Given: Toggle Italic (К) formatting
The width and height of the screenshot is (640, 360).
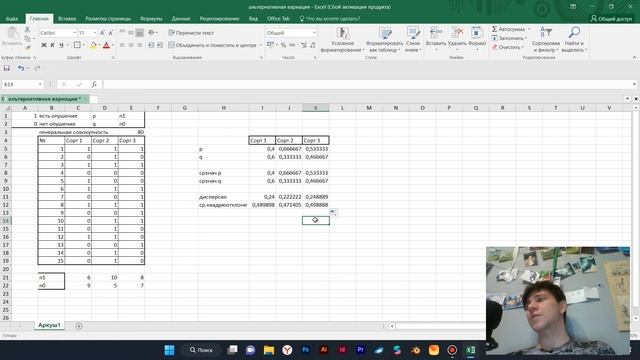Looking at the screenshot, I should click(52, 45).
